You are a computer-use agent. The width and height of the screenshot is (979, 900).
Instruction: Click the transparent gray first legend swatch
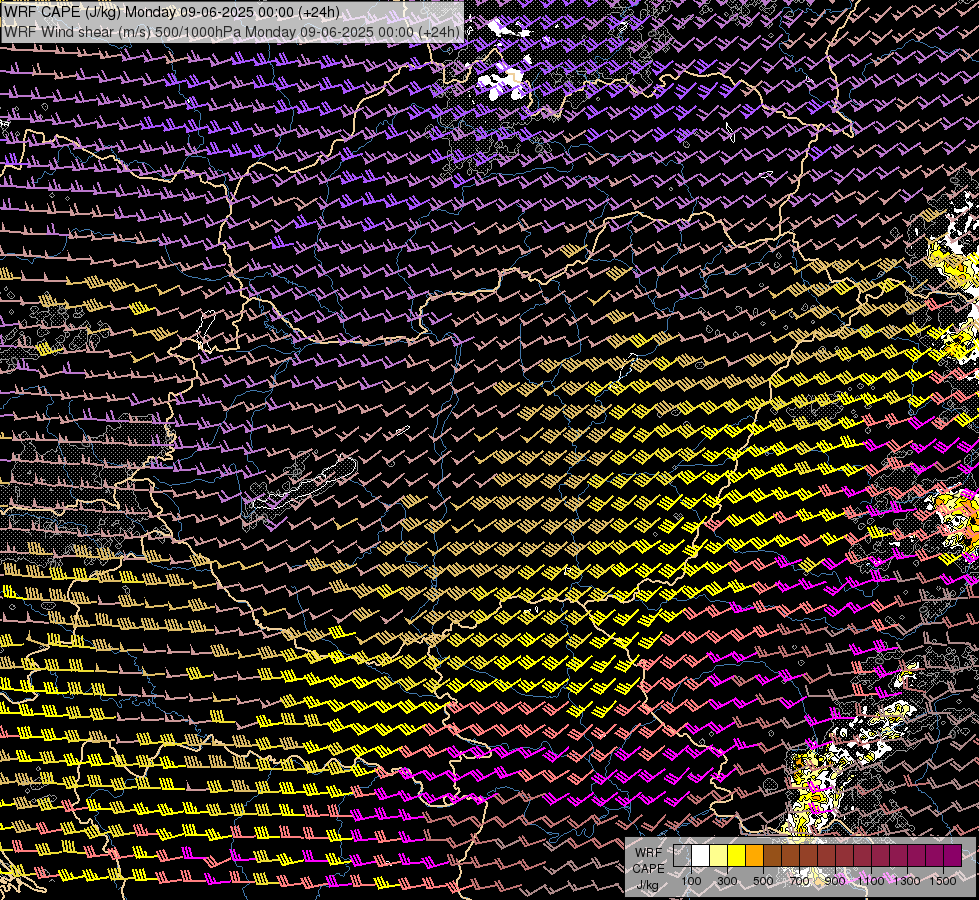(x=682, y=855)
